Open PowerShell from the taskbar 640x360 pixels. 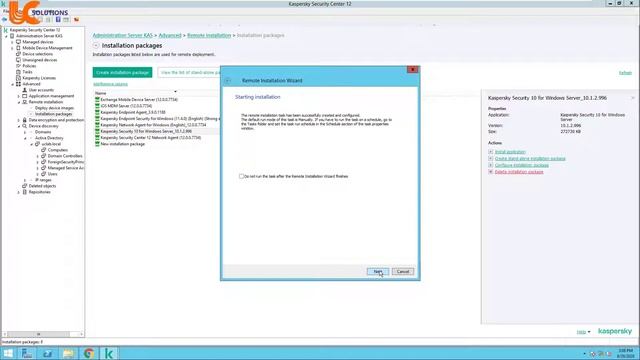47,353
